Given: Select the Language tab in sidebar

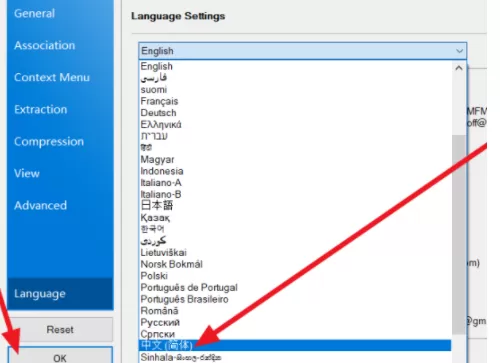Looking at the screenshot, I should [x=60, y=294].
